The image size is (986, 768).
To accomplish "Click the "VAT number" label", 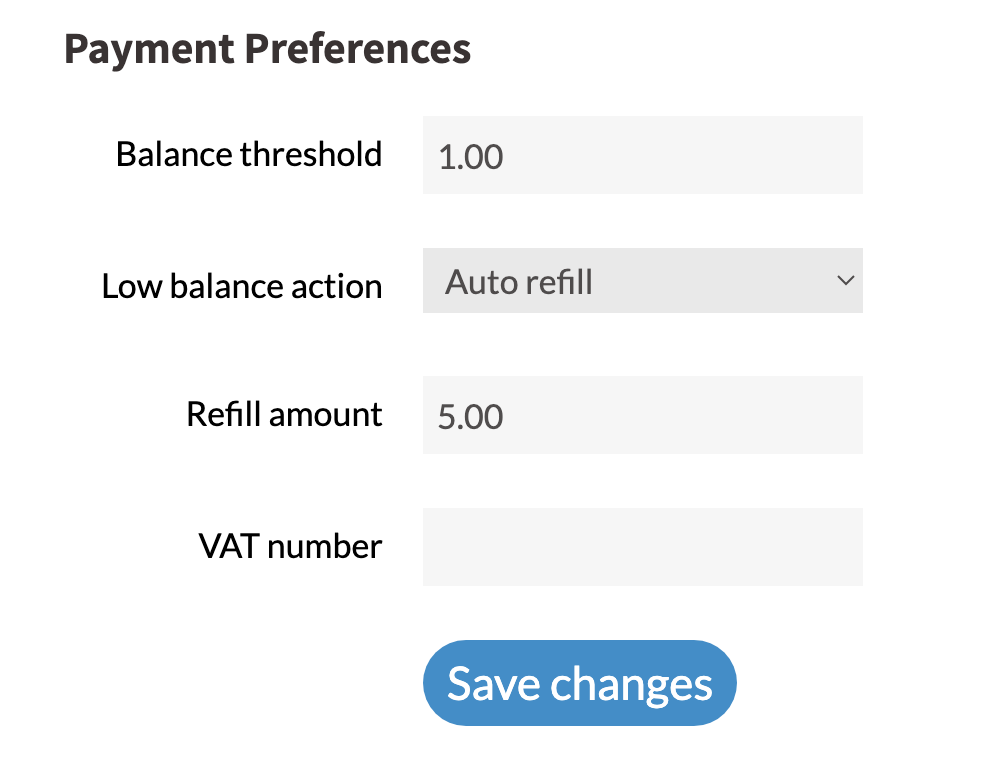I will coord(290,546).
